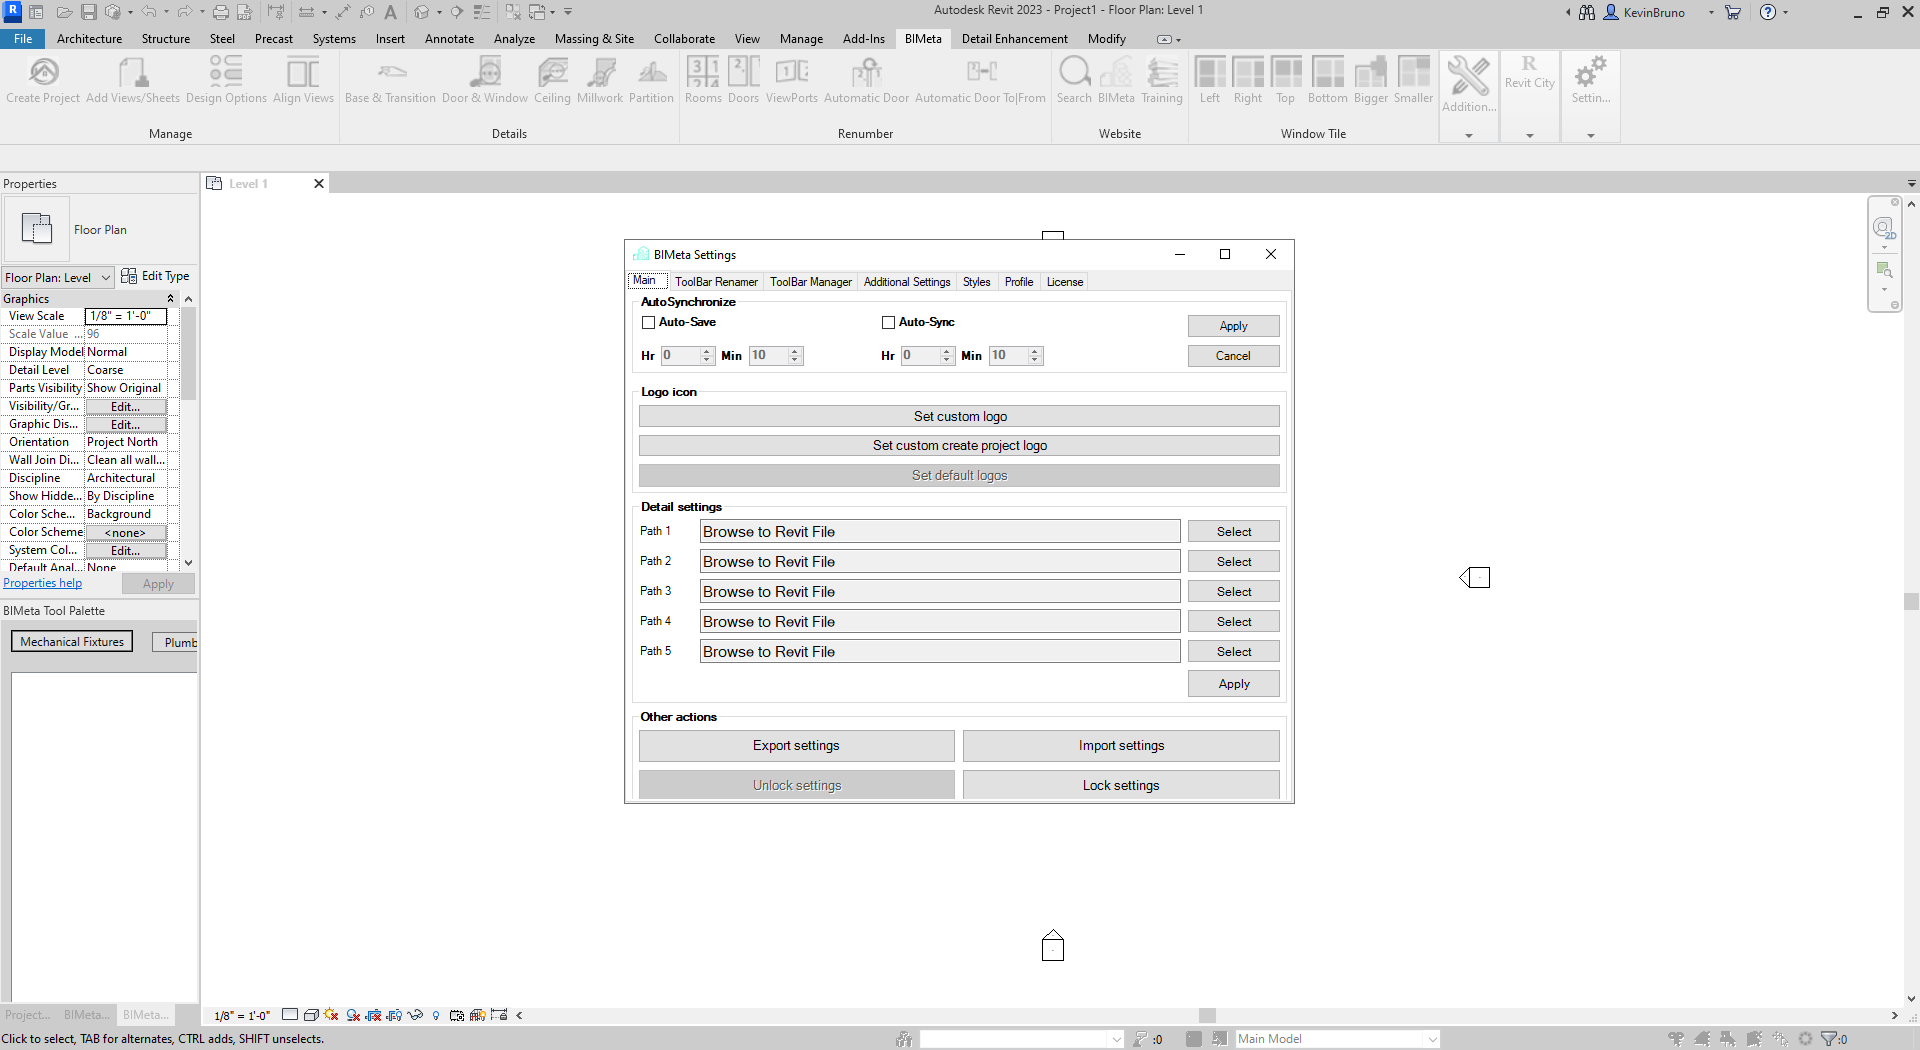Open Base & Transition details
Screen dimensions: 1920x1050
390,80
